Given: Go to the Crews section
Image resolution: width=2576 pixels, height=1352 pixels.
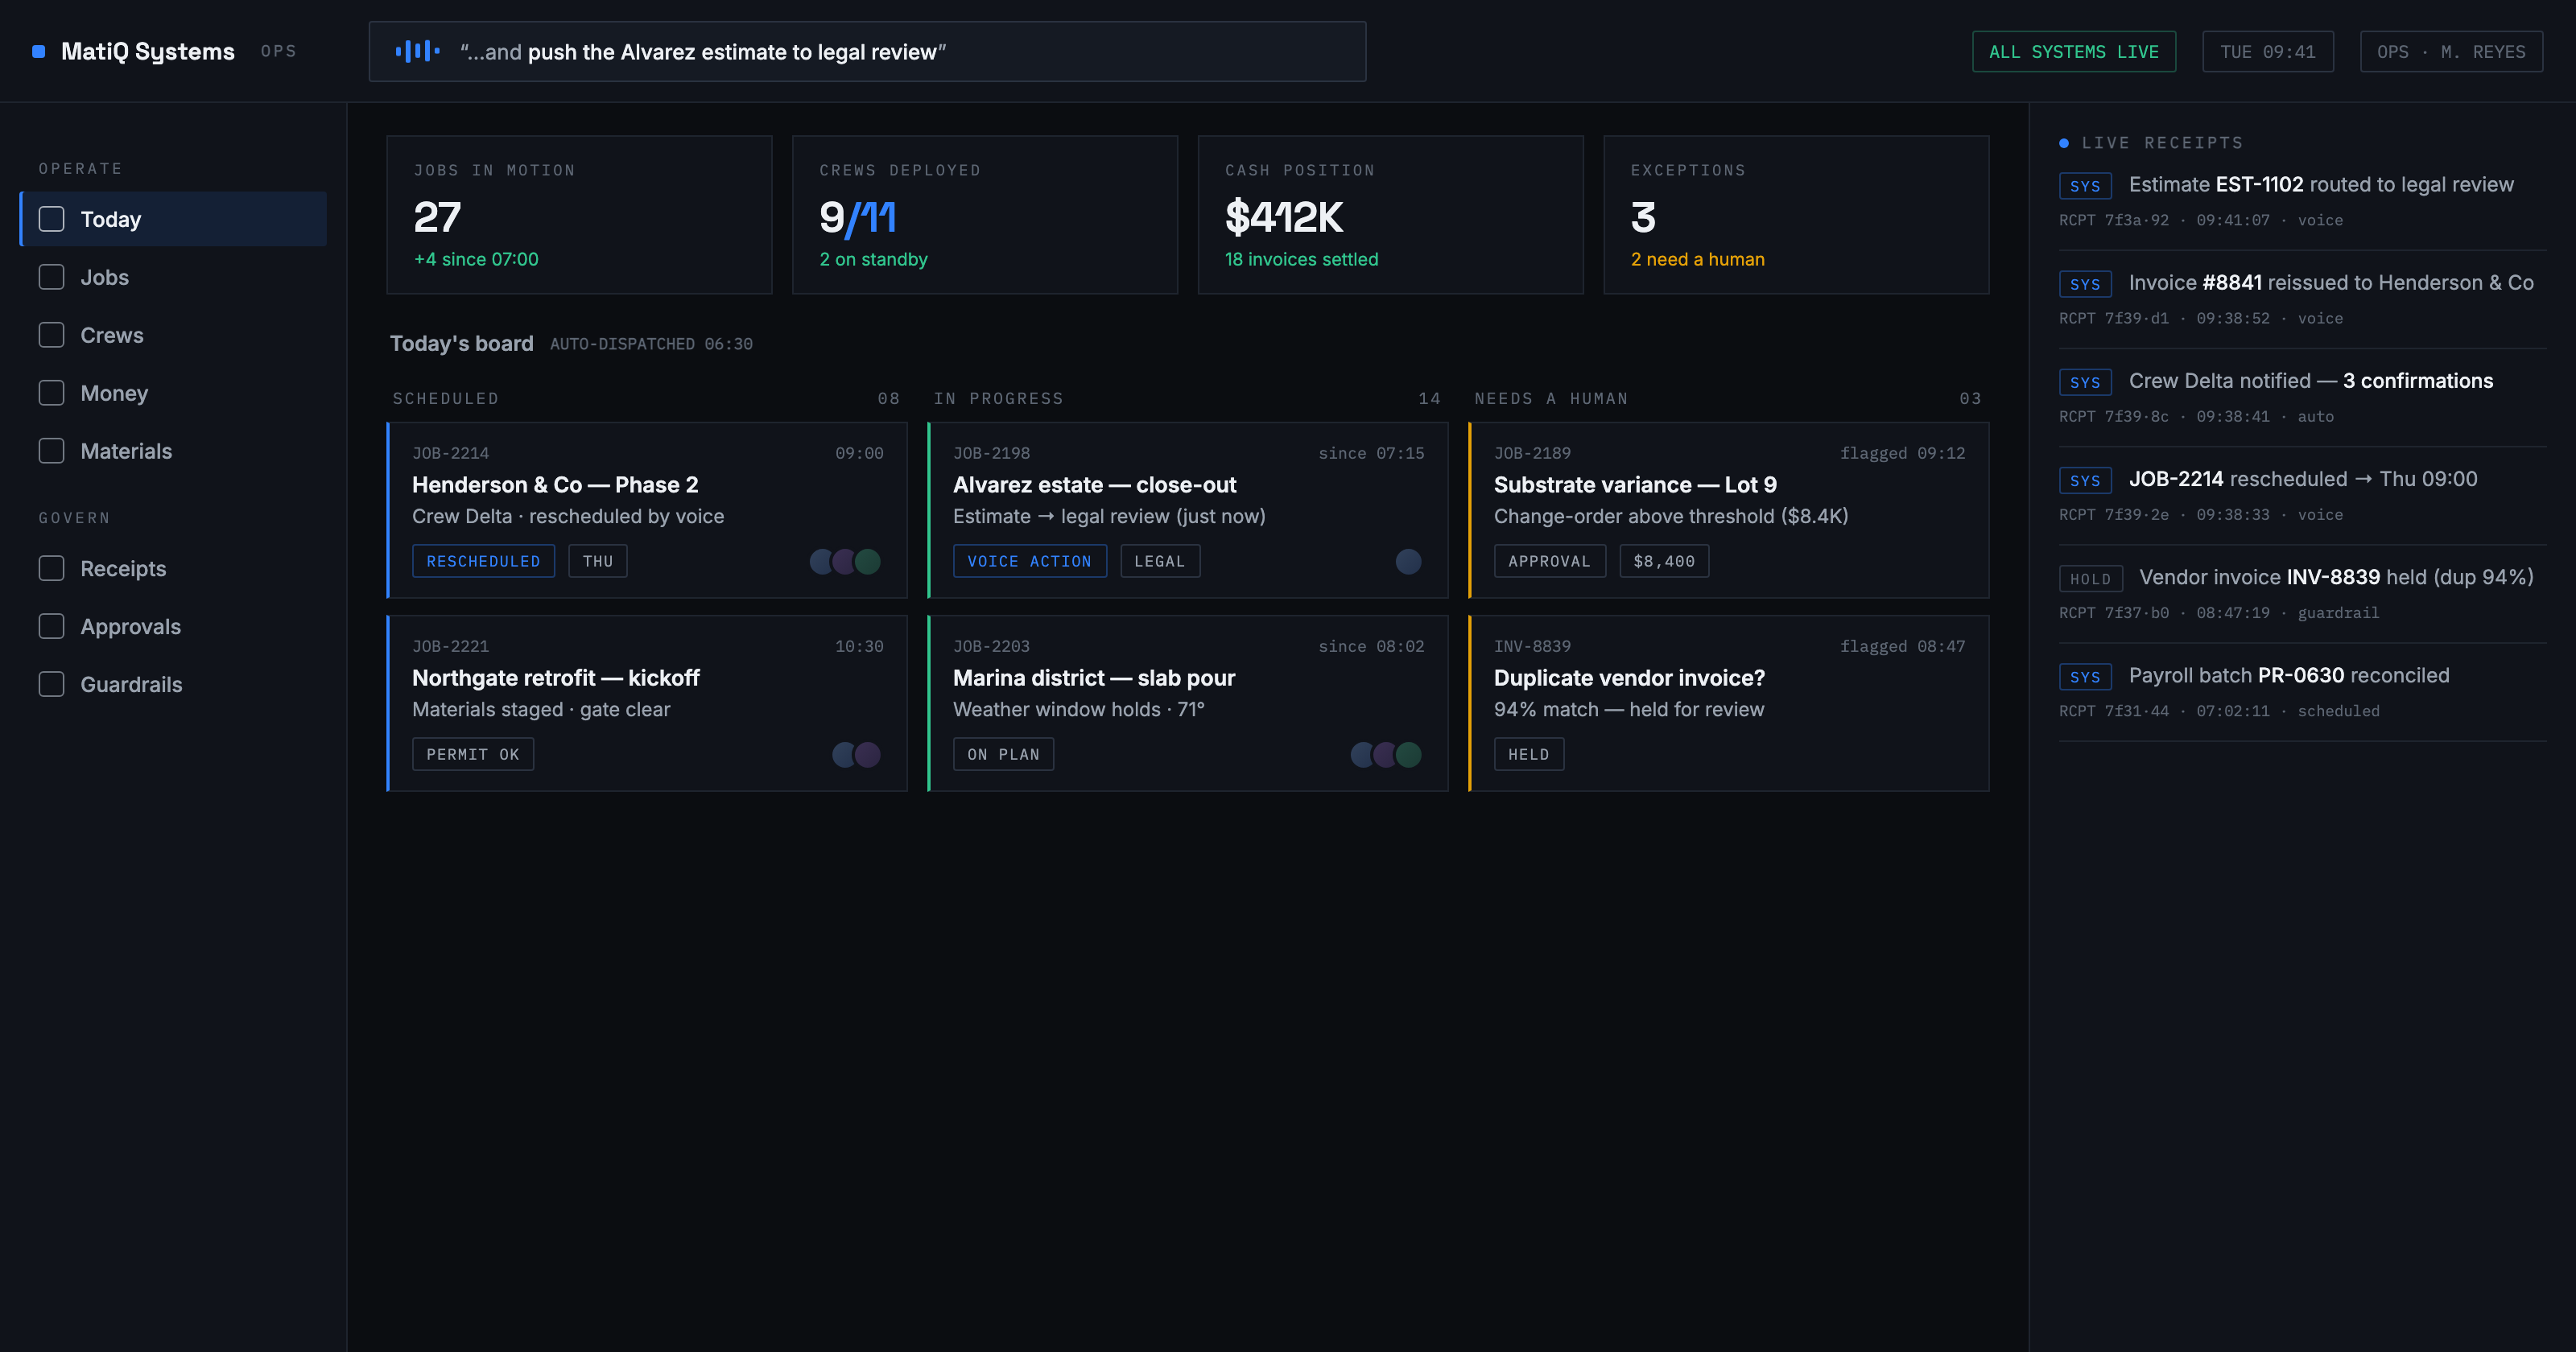Looking at the screenshot, I should click(173, 335).
